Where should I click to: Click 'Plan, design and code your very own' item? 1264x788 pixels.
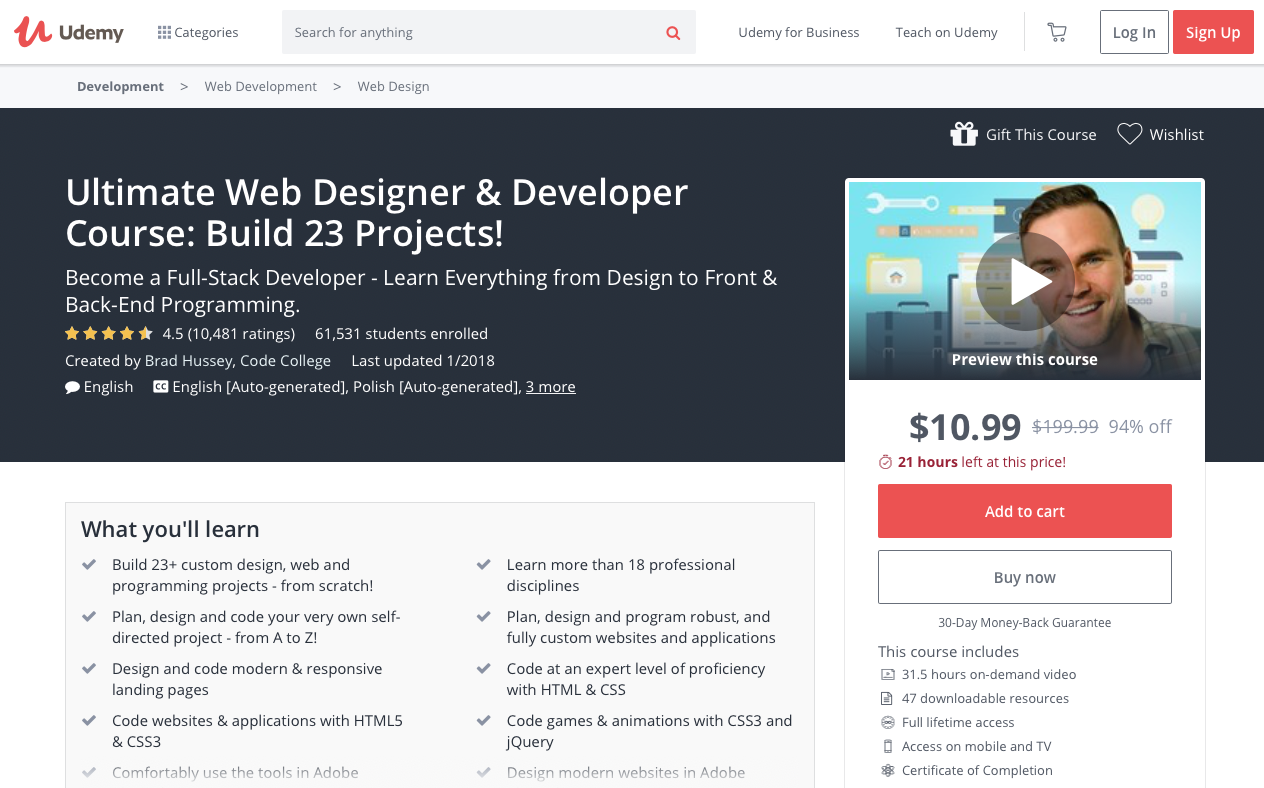pyautogui.click(x=256, y=627)
